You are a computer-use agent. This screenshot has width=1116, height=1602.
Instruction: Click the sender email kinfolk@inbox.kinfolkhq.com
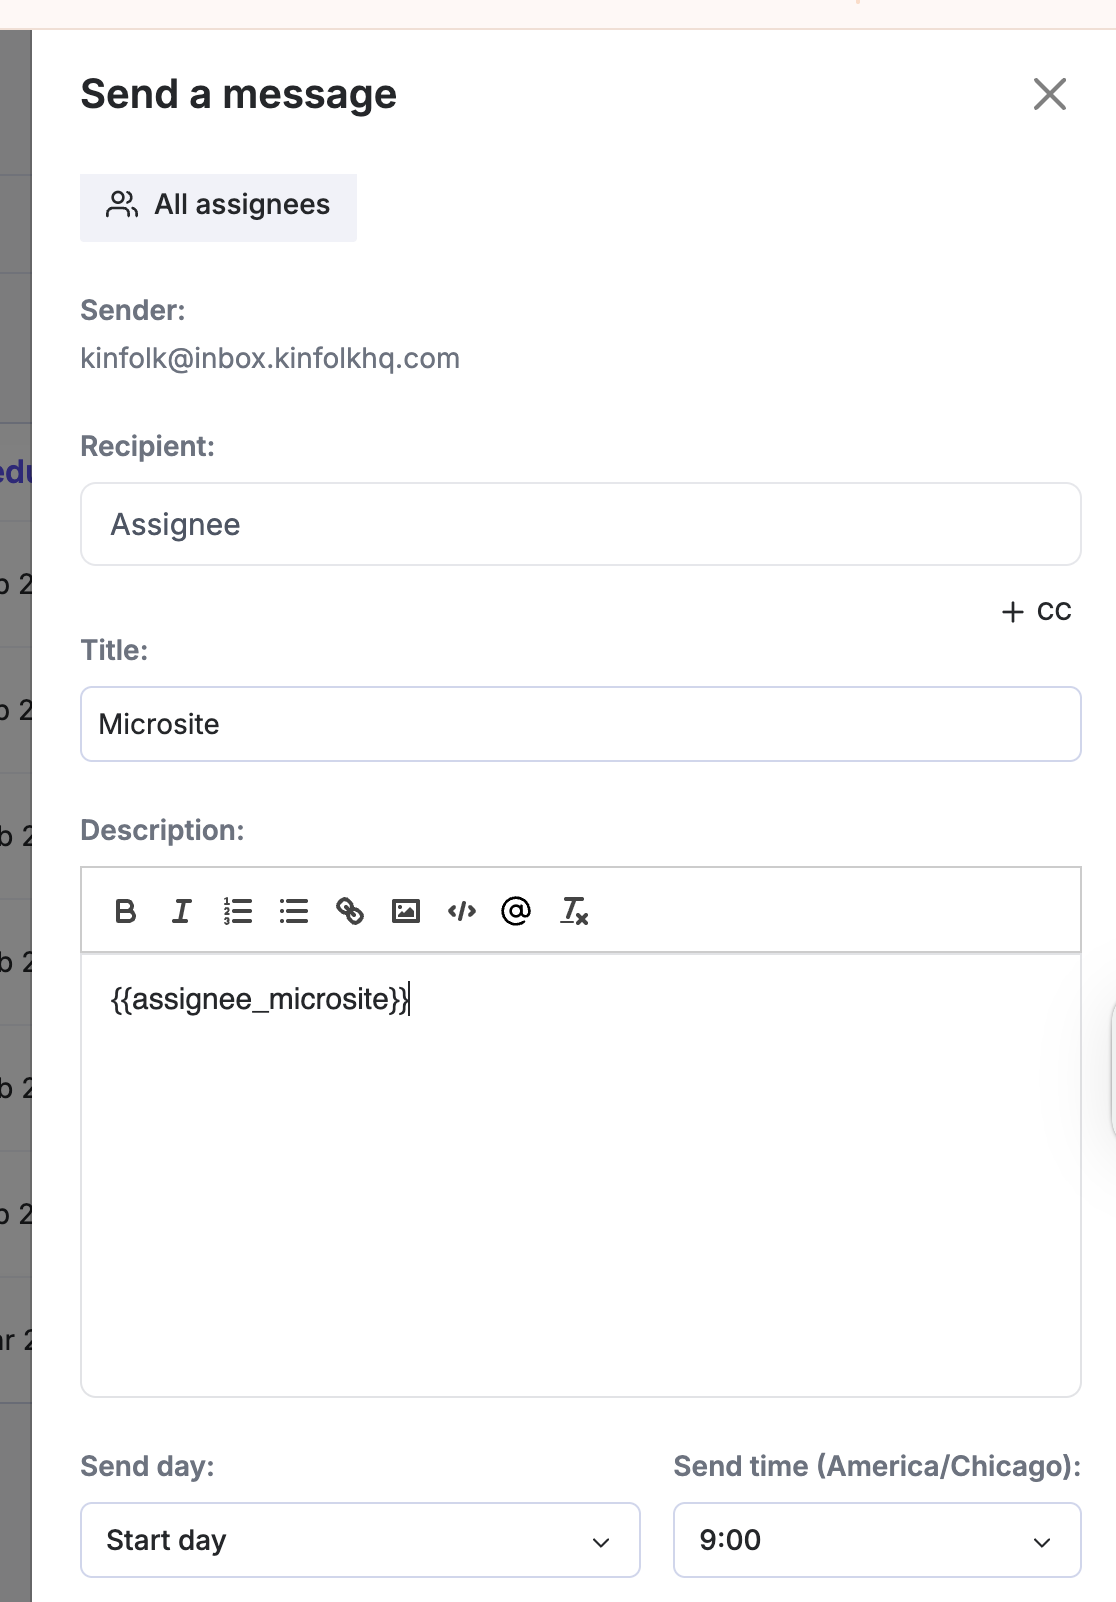click(x=270, y=358)
